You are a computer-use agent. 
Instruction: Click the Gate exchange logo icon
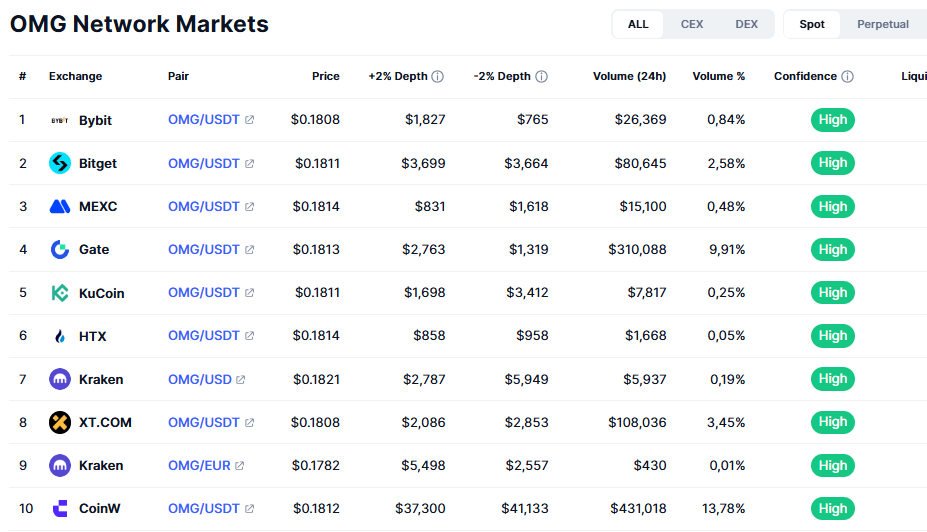60,249
